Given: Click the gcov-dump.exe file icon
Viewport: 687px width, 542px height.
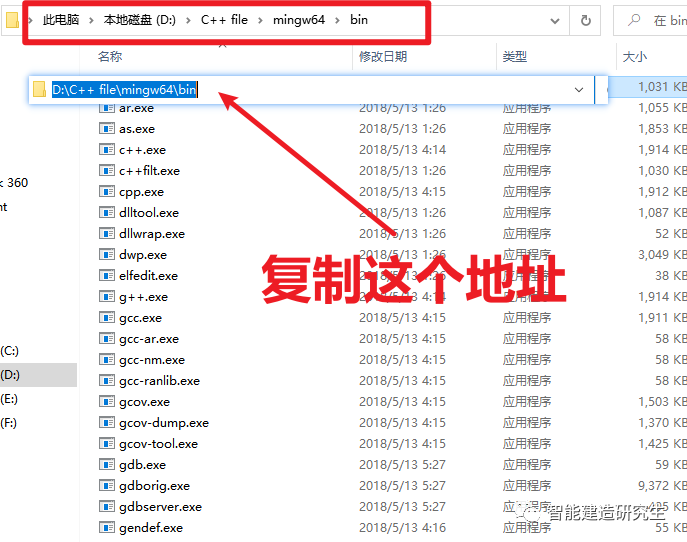Looking at the screenshot, I should (x=106, y=423).
